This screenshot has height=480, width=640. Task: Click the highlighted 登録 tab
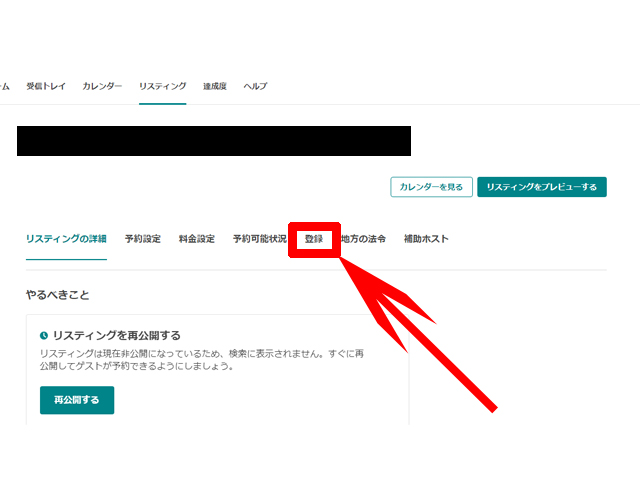click(x=314, y=240)
